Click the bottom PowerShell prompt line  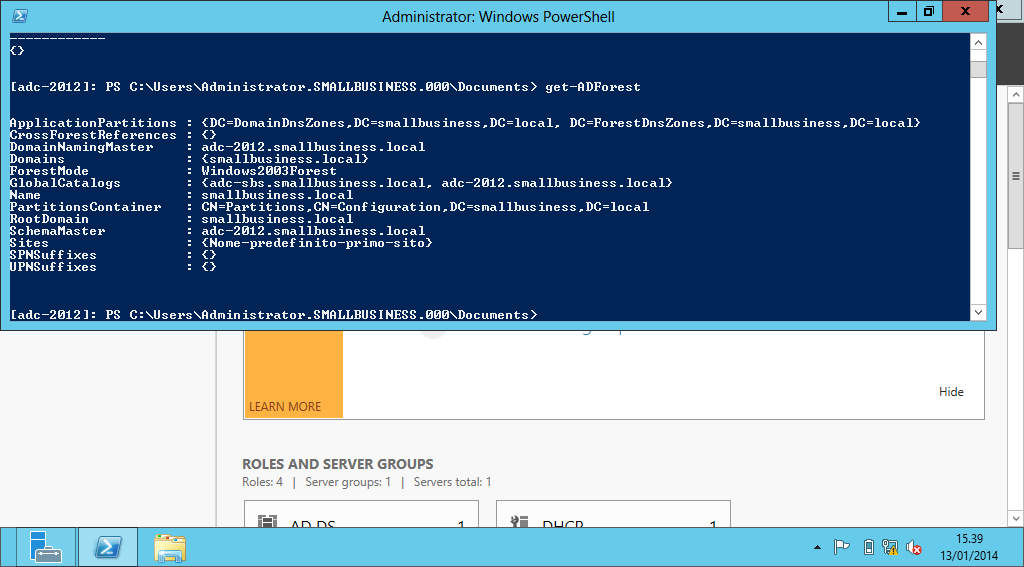click(x=274, y=315)
